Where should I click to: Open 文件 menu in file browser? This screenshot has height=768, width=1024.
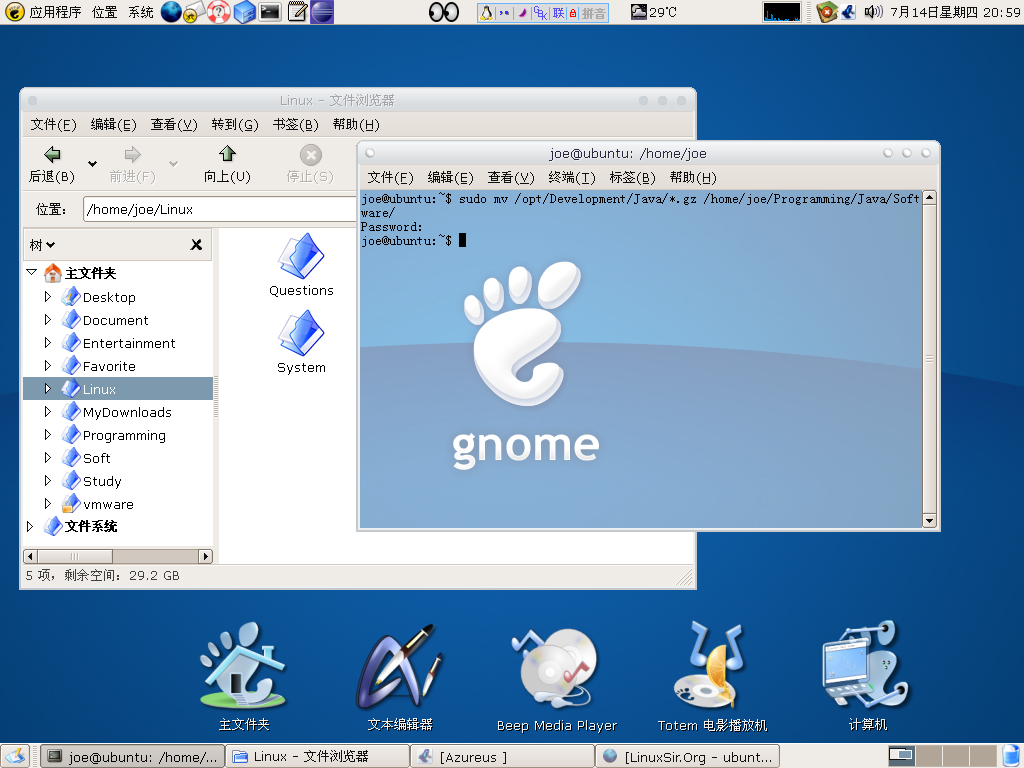pyautogui.click(x=53, y=124)
